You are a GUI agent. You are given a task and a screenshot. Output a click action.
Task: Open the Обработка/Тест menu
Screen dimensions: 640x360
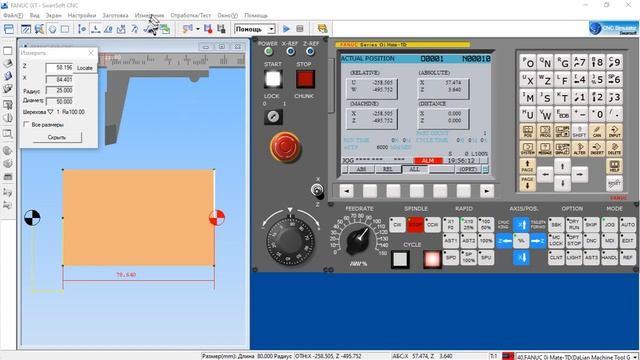point(191,16)
